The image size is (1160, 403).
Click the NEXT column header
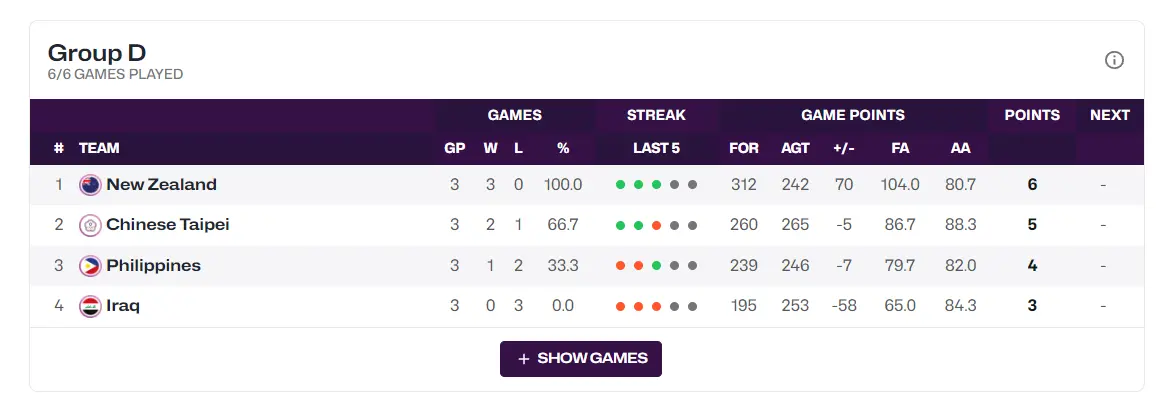point(1110,115)
